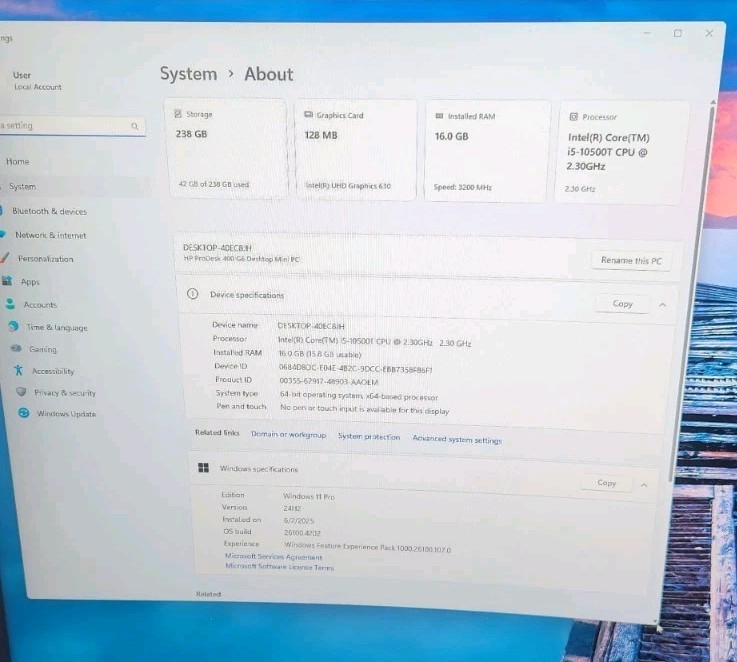Click the Storage card icon

(178, 114)
